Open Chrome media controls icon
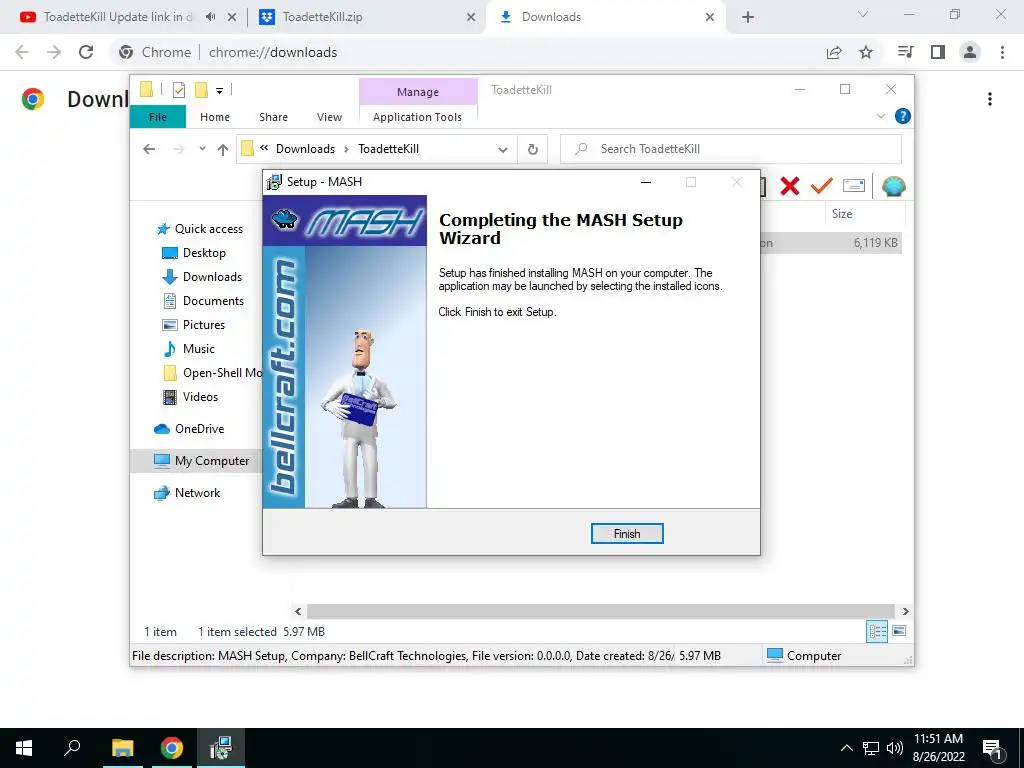The width and height of the screenshot is (1024, 768). (905, 52)
